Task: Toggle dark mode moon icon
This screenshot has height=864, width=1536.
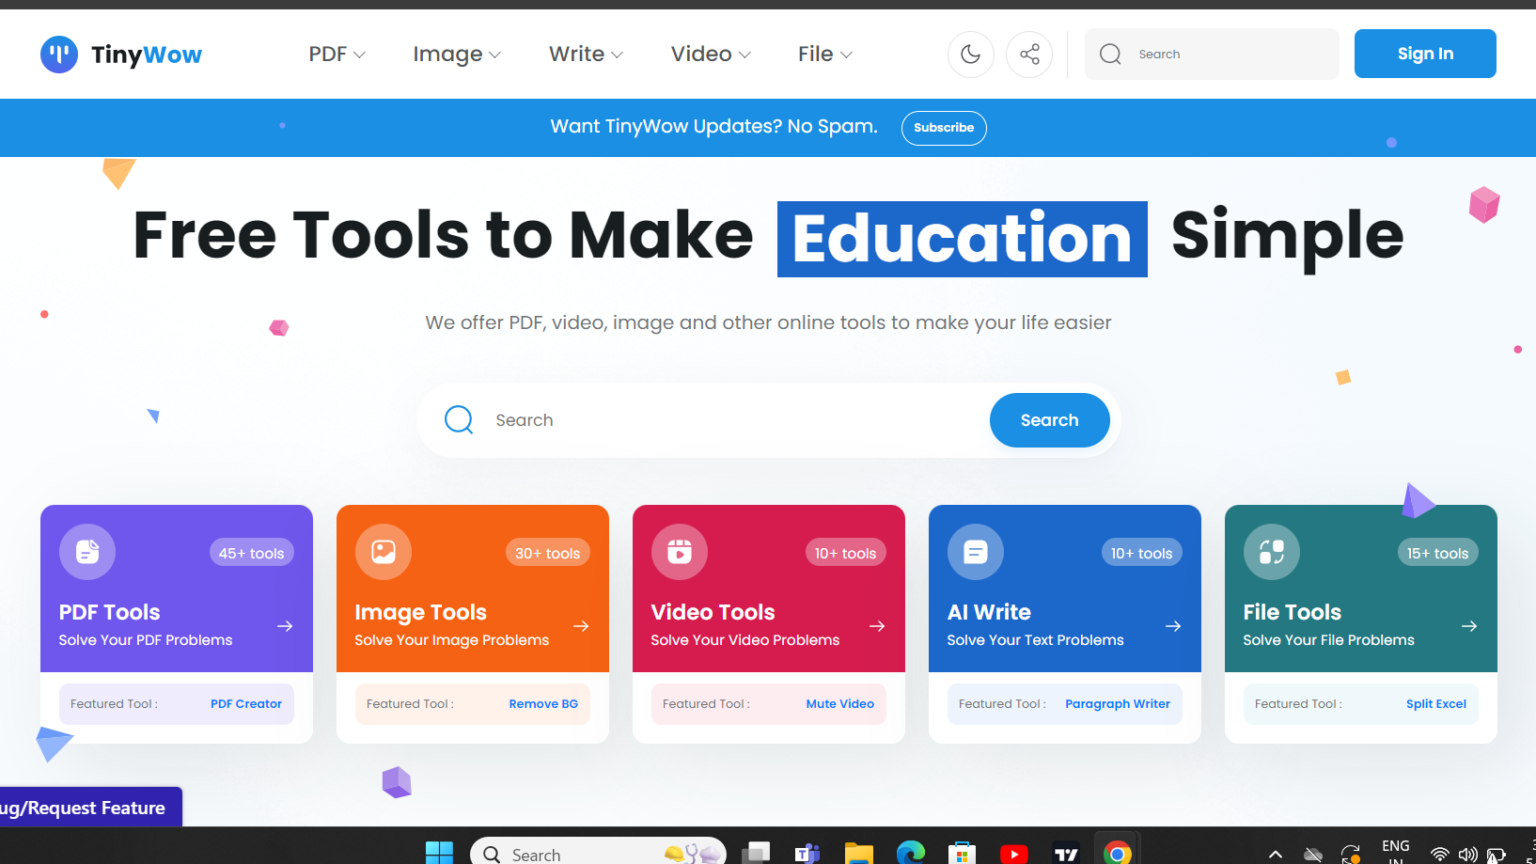Action: point(970,54)
